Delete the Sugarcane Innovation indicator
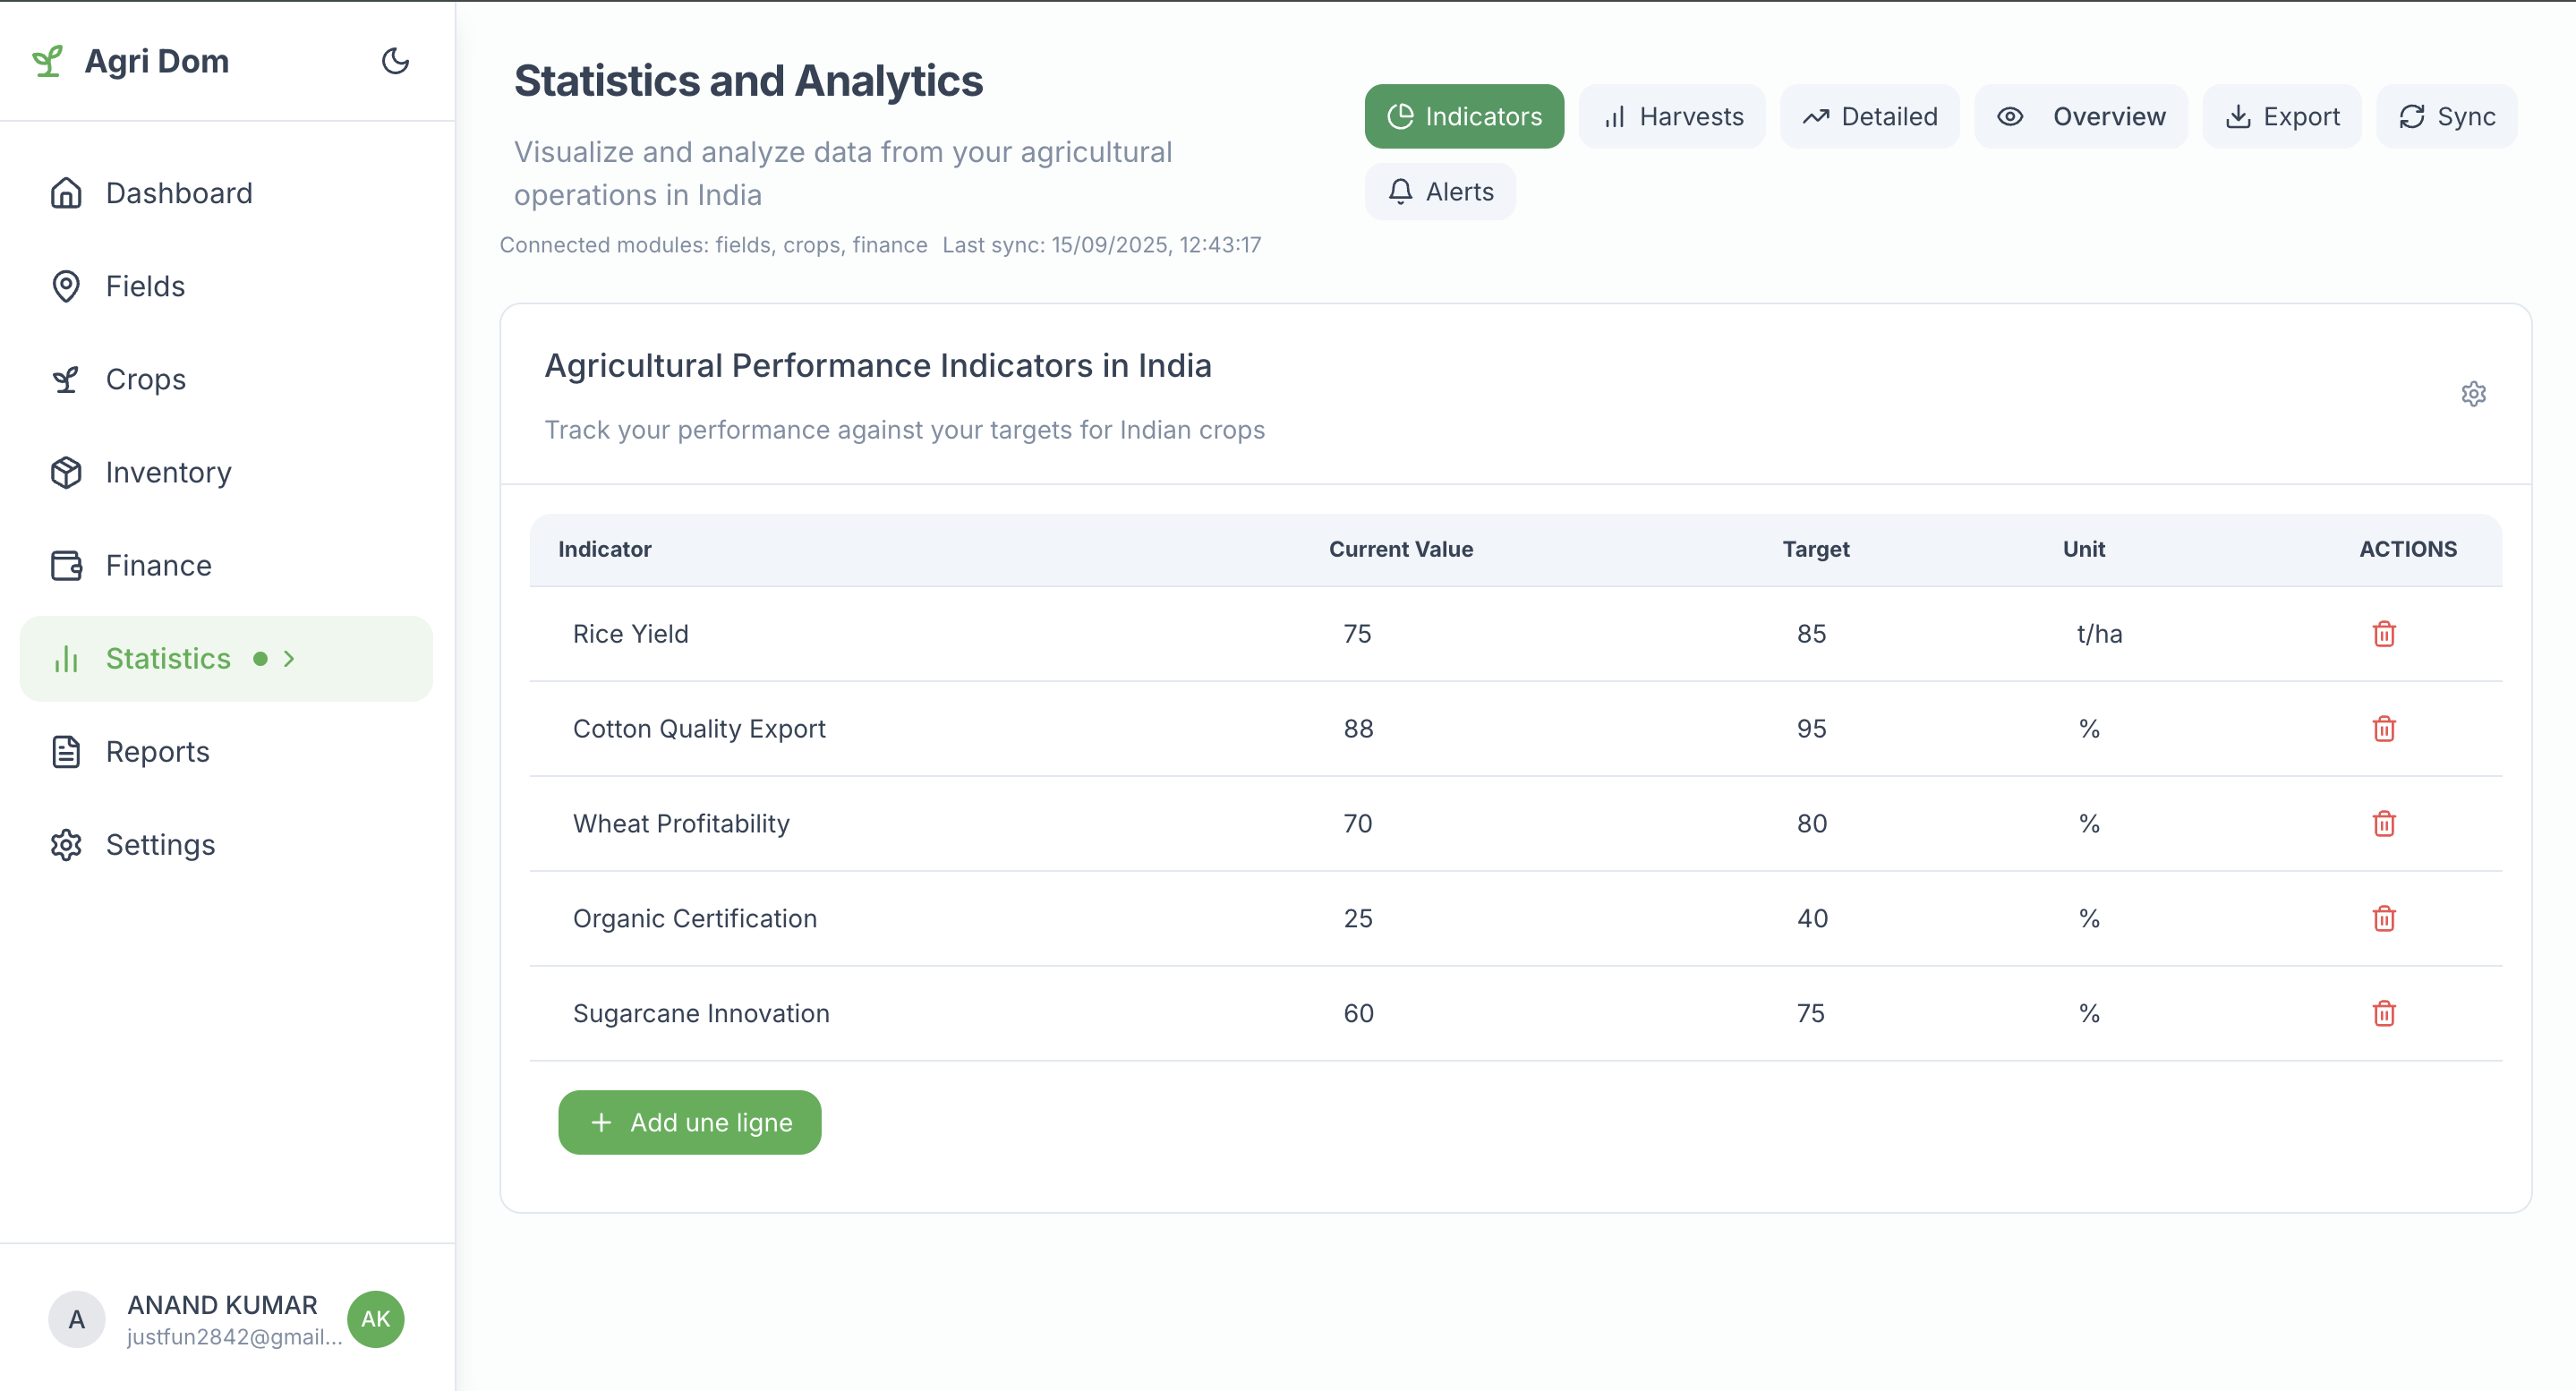 (x=2383, y=1013)
